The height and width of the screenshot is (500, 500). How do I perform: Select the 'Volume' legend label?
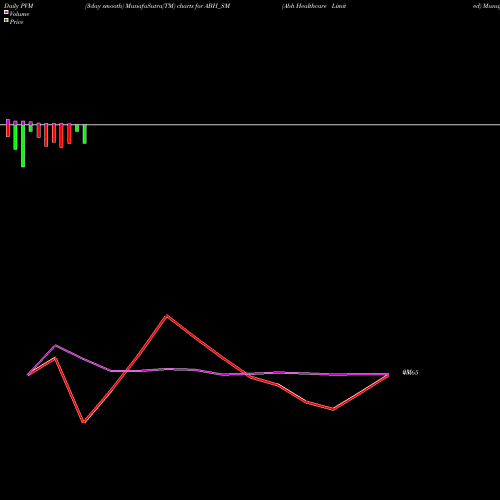pos(19,14)
